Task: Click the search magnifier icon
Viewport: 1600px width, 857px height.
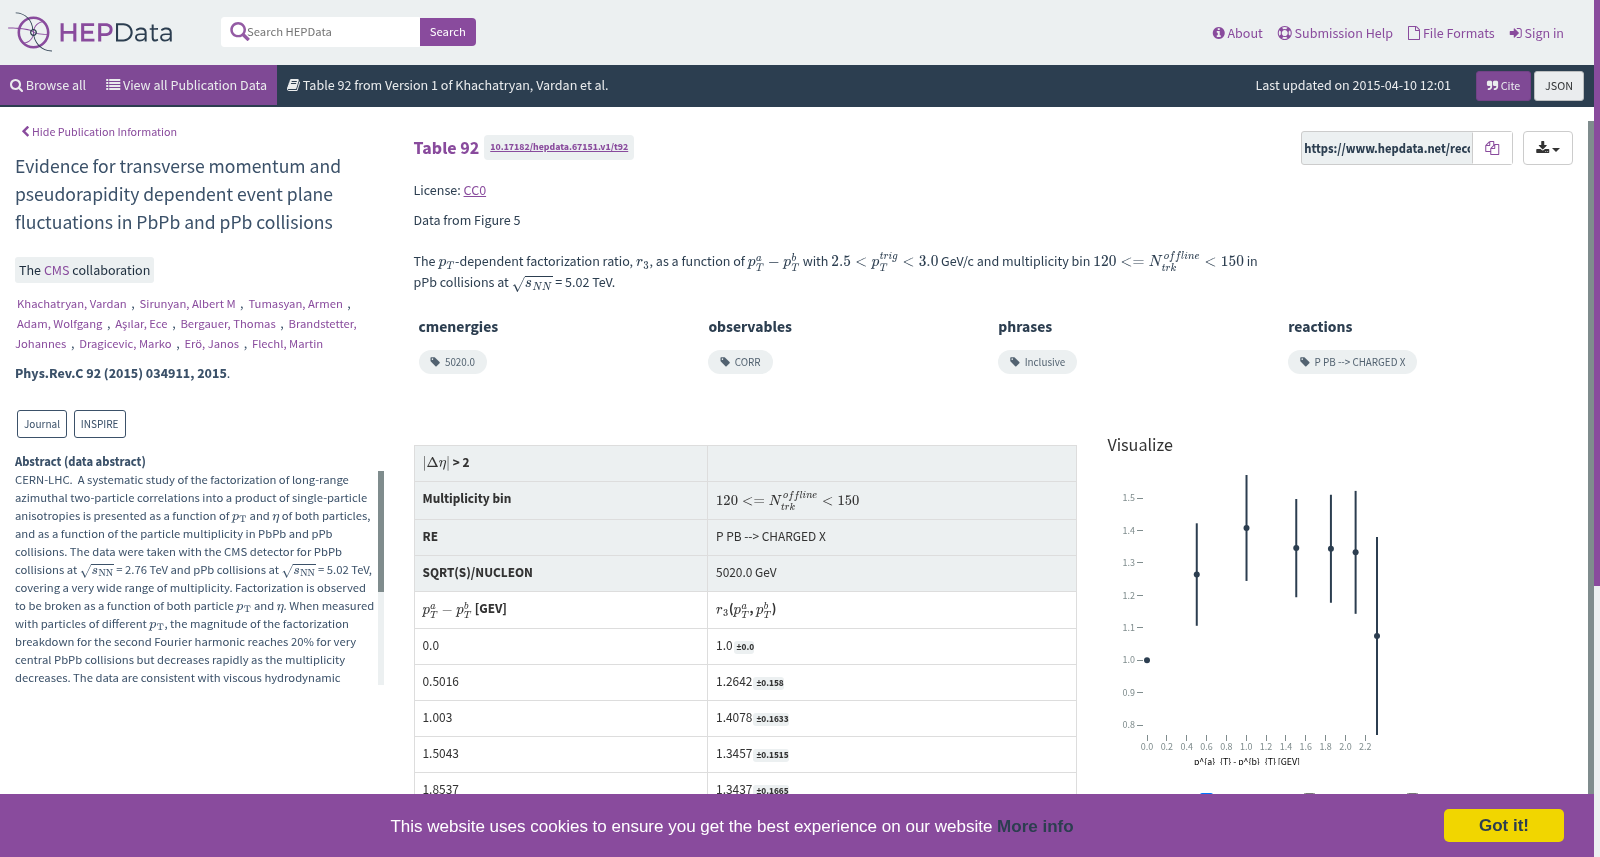Action: click(238, 32)
